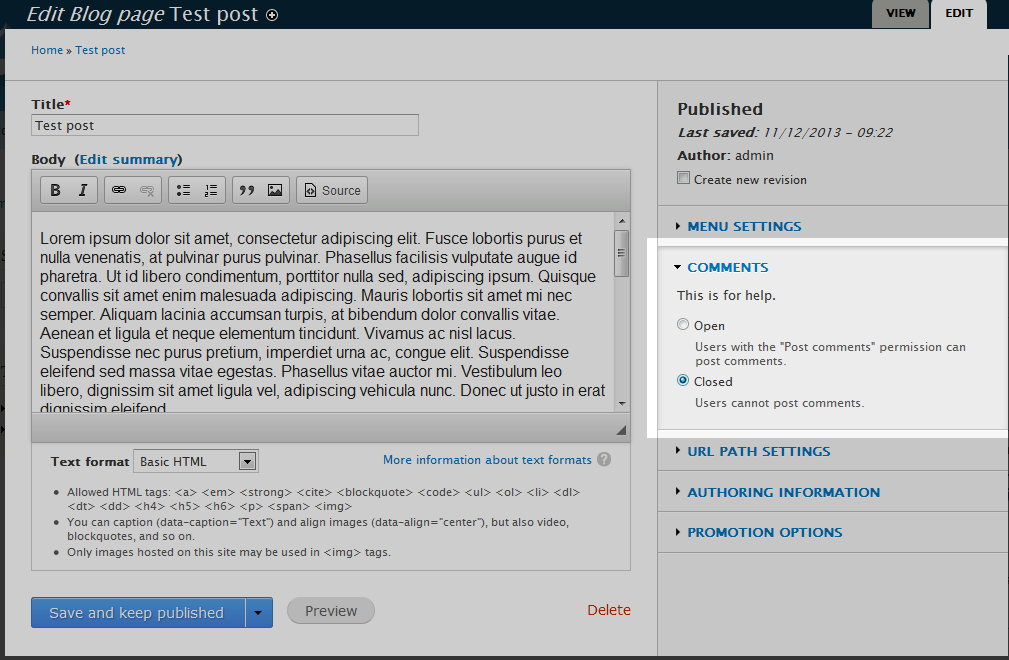Image resolution: width=1009 pixels, height=660 pixels.
Task: Click the Delete link
Action: point(609,610)
